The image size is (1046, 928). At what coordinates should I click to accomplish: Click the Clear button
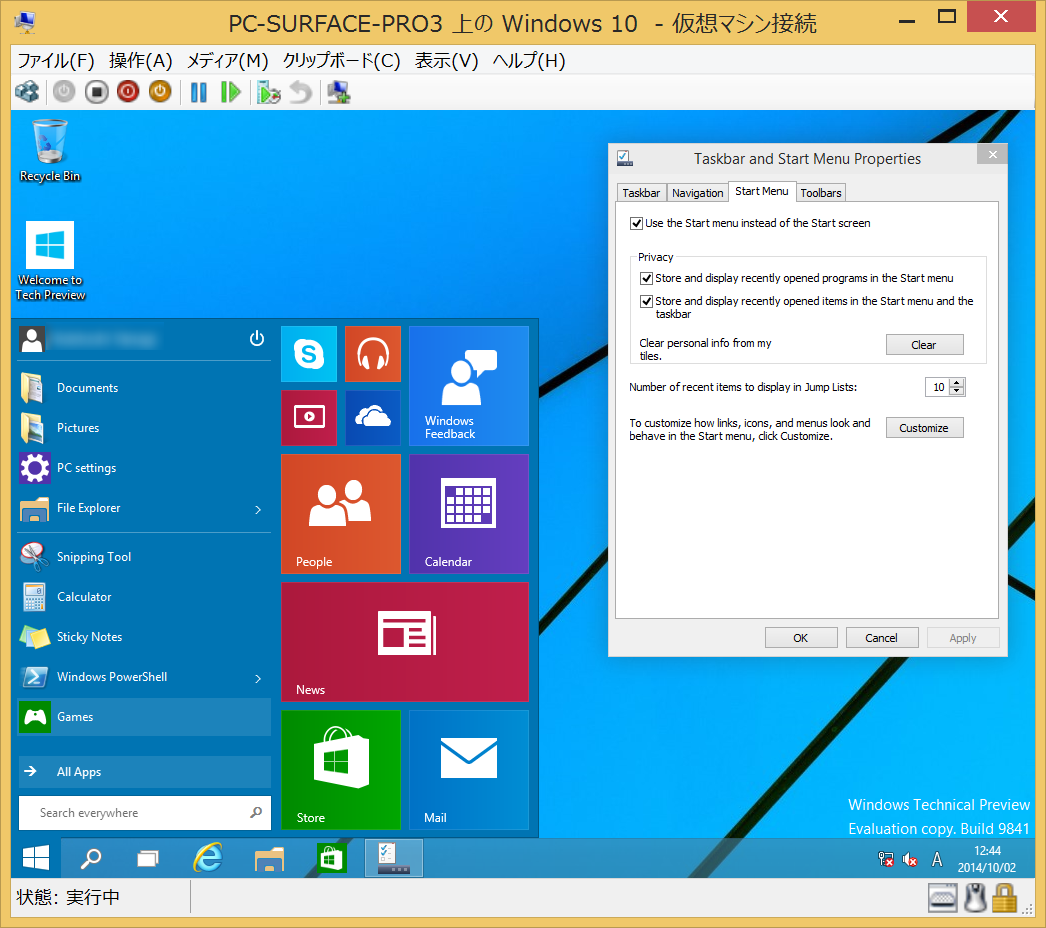(924, 345)
